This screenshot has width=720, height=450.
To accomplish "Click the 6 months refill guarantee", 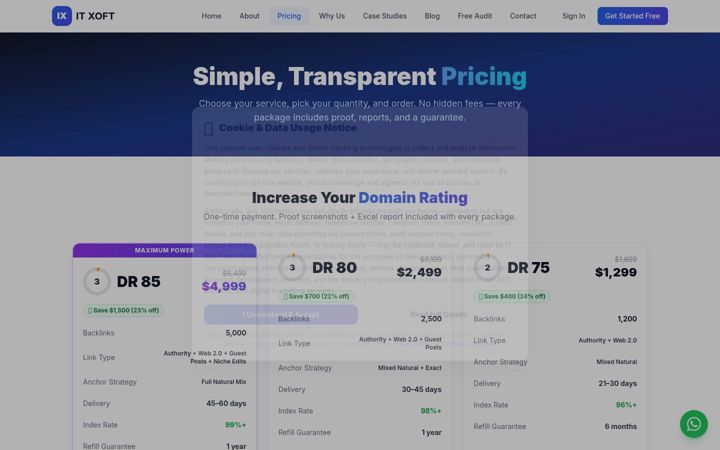I will click(621, 427).
